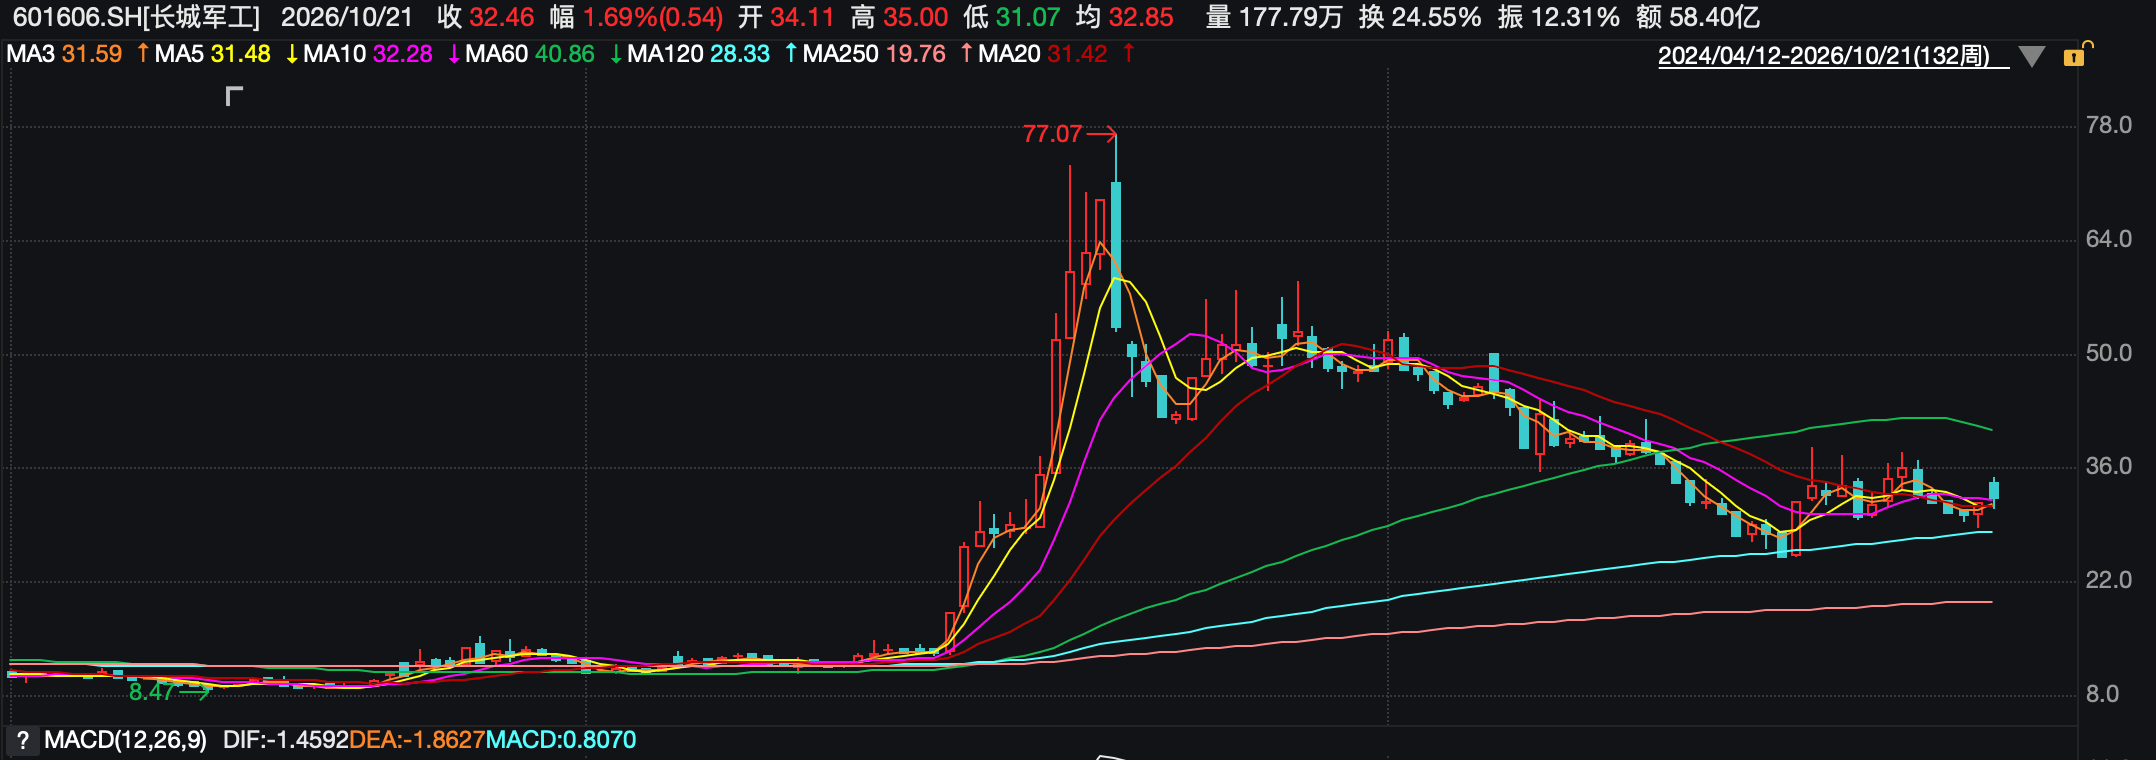Image resolution: width=2156 pixels, height=760 pixels.
Task: Click the 额 58.40亿 turnover amount
Action: tap(1698, 17)
